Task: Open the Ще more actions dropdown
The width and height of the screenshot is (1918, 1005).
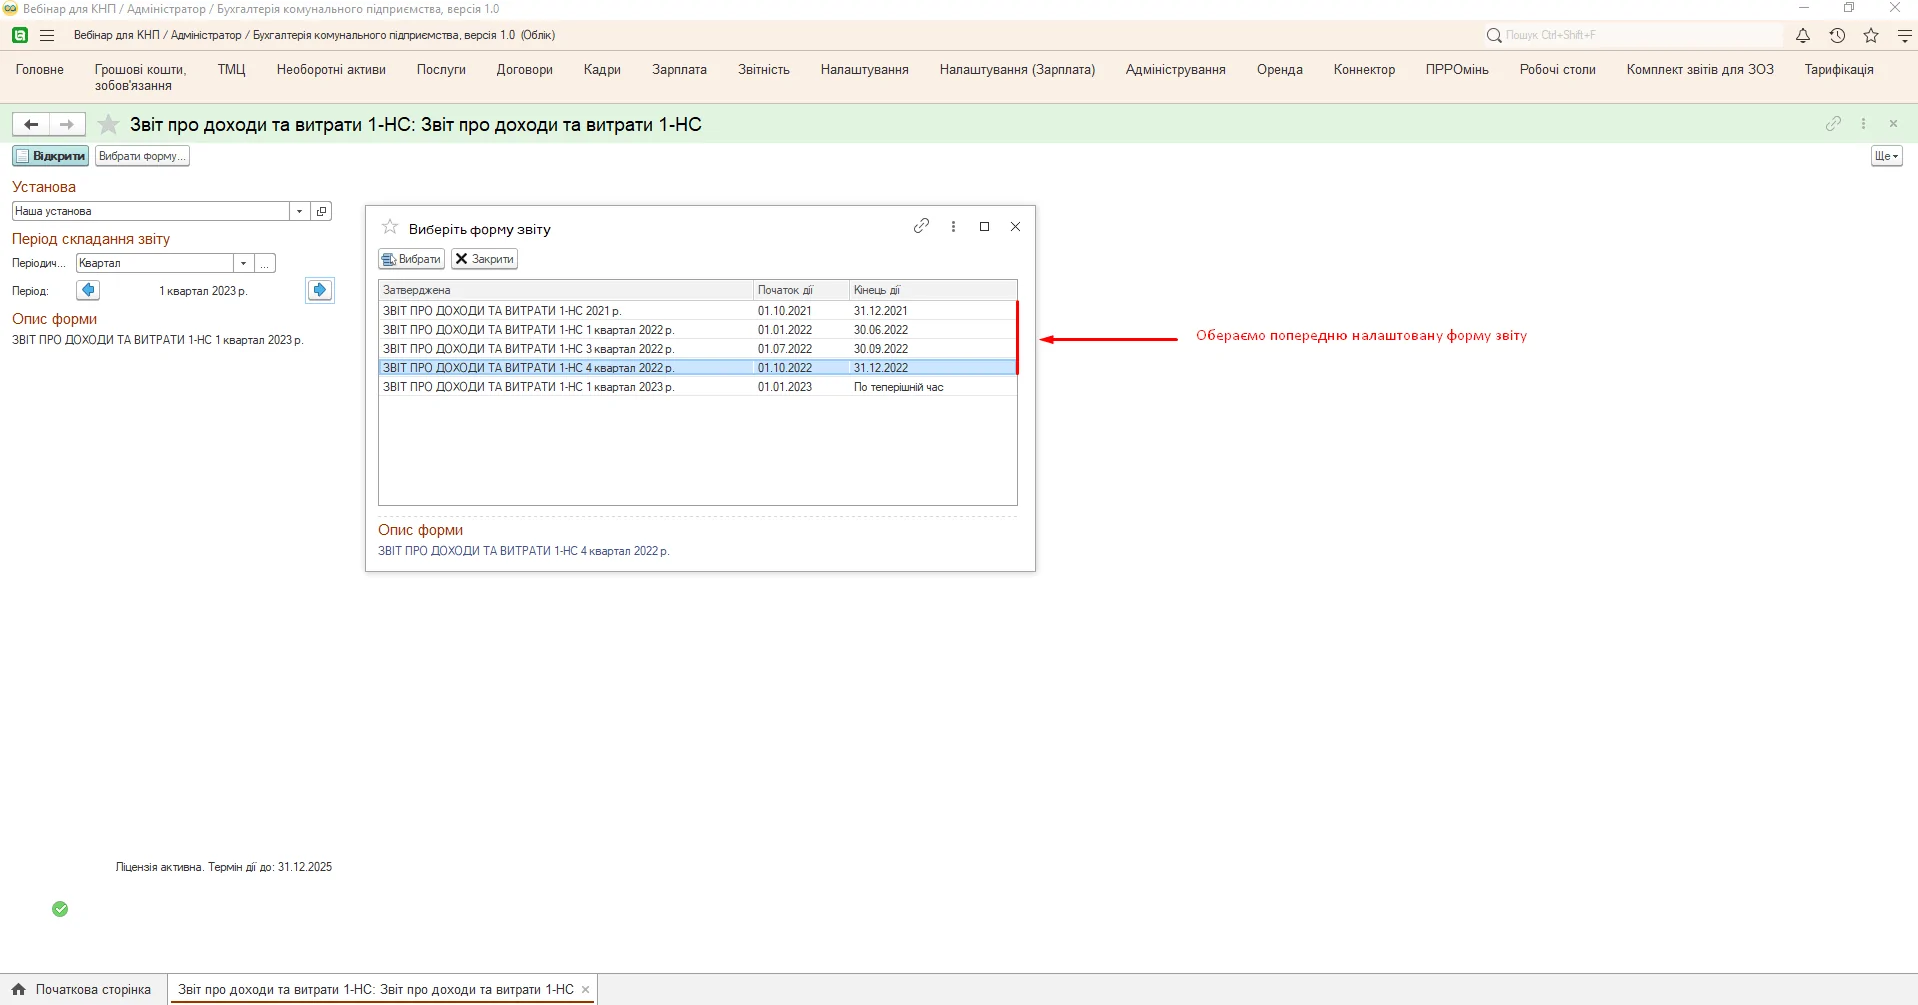Action: coord(1886,156)
